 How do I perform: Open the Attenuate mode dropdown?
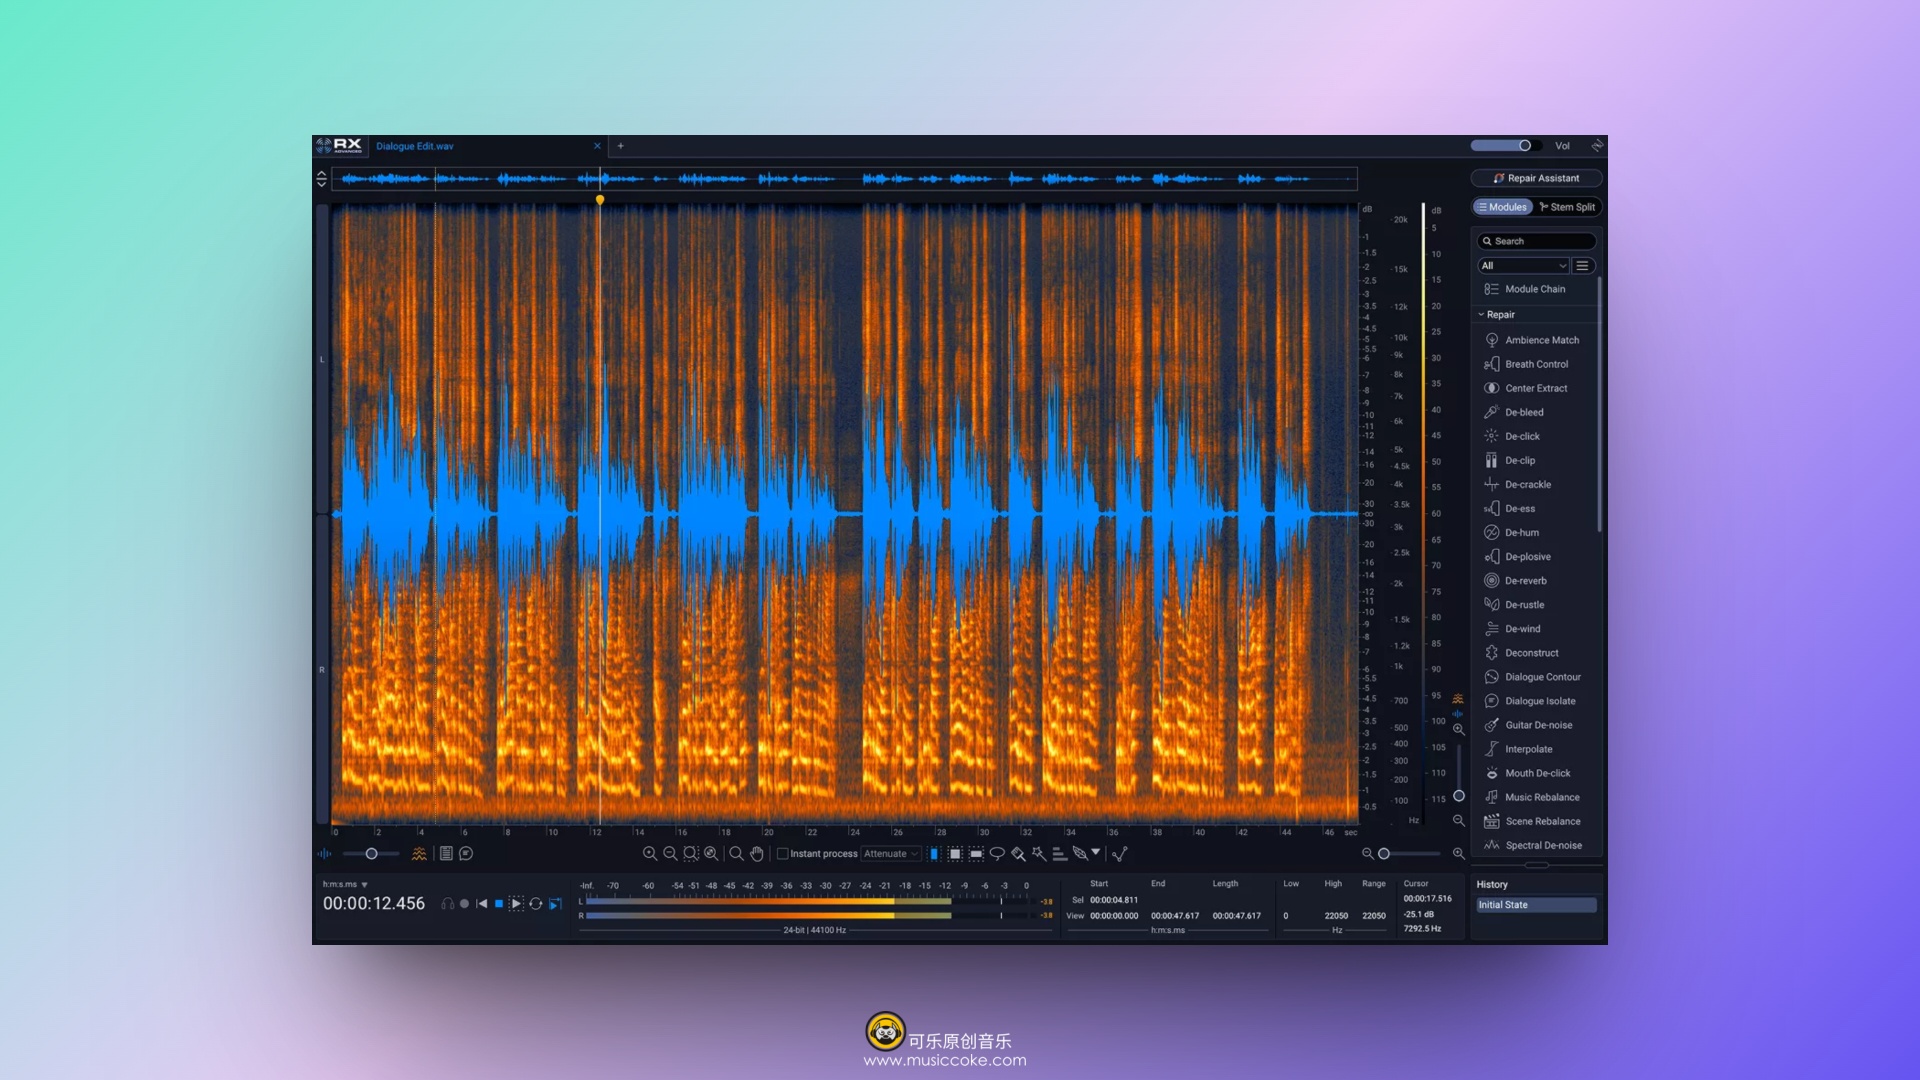point(891,854)
